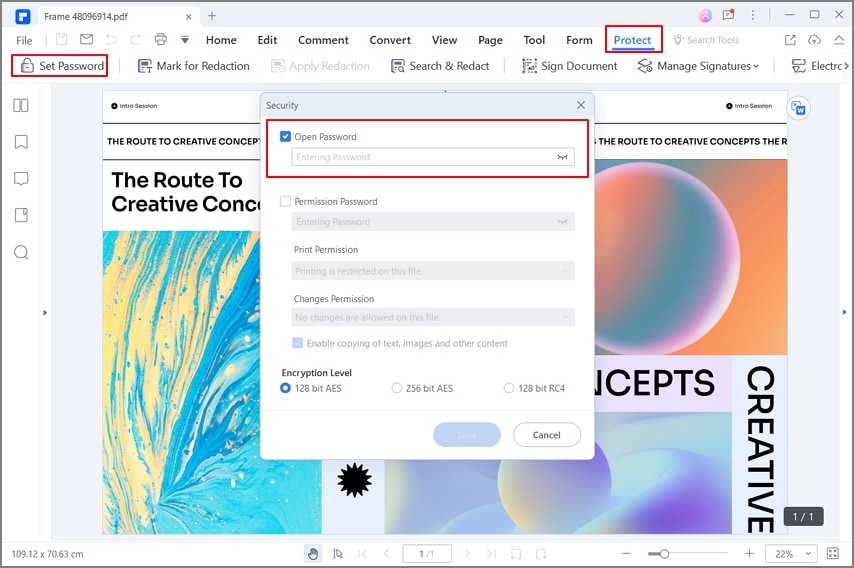Select the hand pan tool
Viewport: 854px width, 568px height.
pos(313,554)
